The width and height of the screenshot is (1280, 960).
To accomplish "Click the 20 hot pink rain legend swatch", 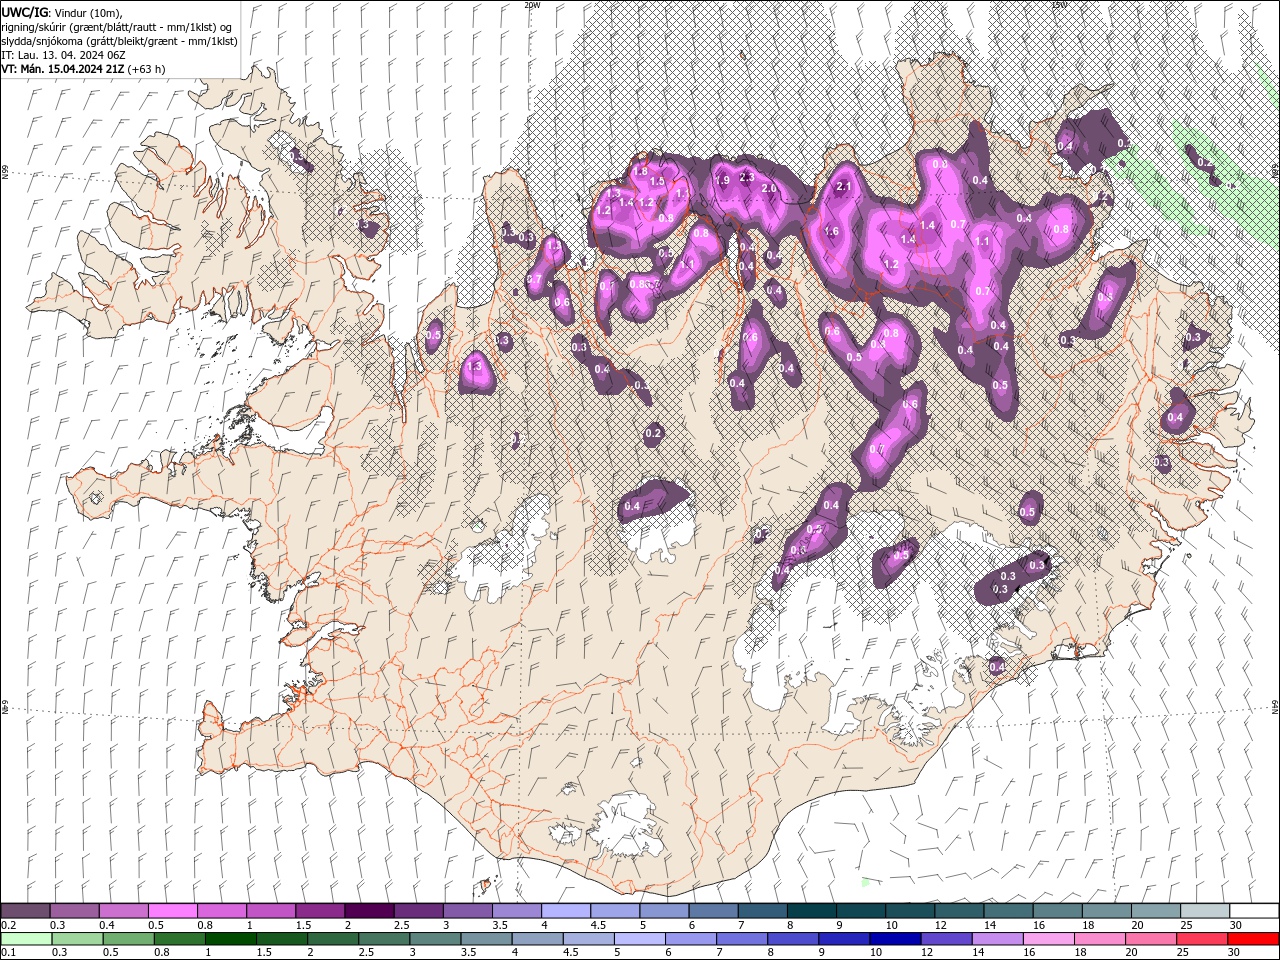I will tap(1153, 939).
